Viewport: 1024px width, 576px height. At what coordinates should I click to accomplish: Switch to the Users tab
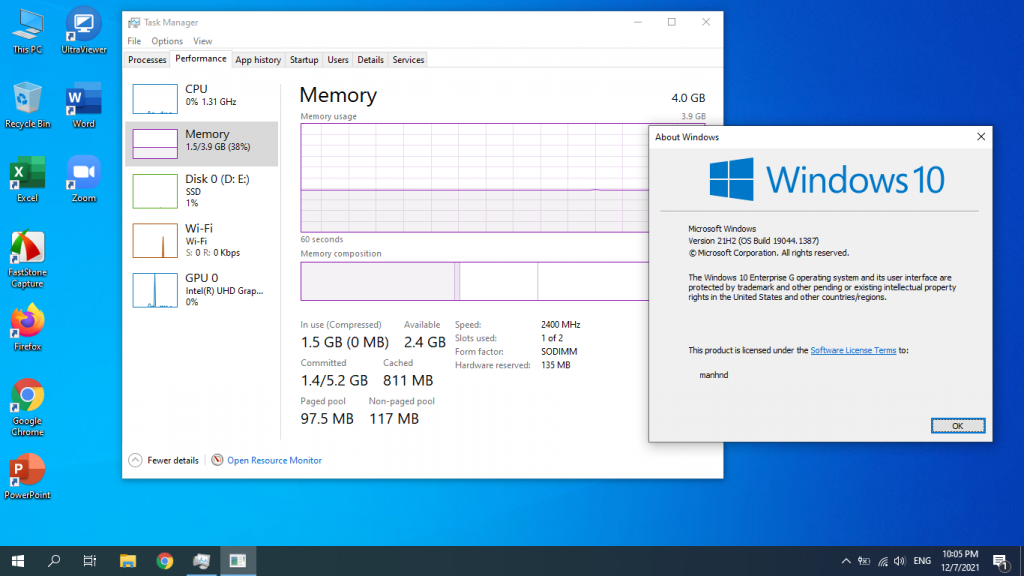[338, 59]
